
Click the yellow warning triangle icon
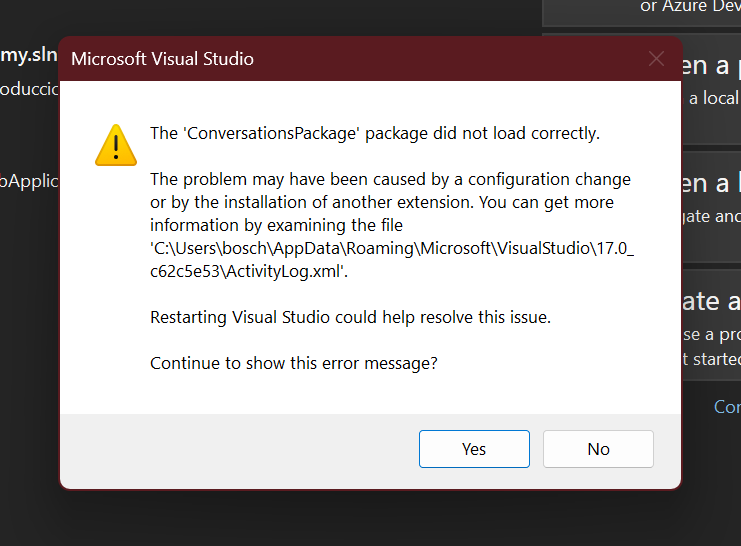click(x=116, y=145)
